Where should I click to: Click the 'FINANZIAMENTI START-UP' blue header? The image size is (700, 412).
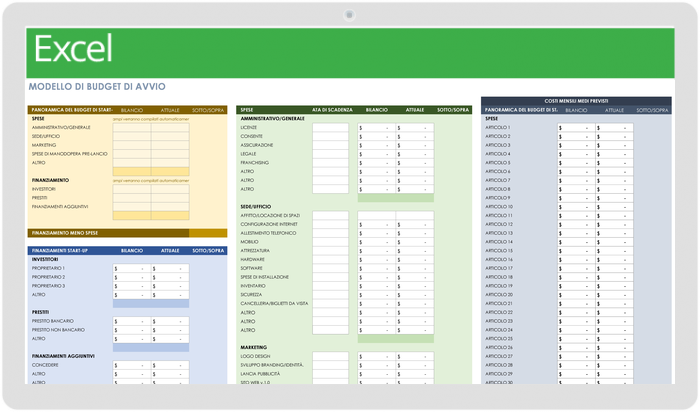click(x=59, y=251)
